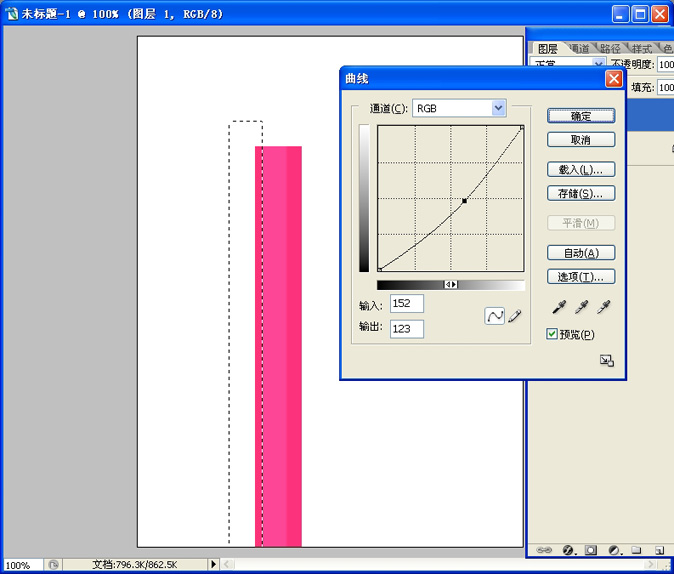Click the 自动(A) button
This screenshot has width=674, height=574.
[581, 253]
